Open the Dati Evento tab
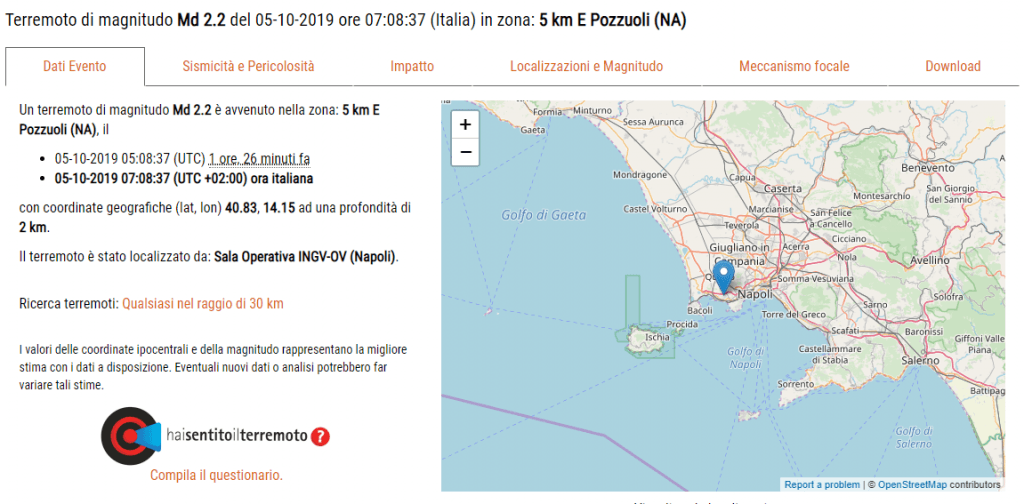 point(75,67)
